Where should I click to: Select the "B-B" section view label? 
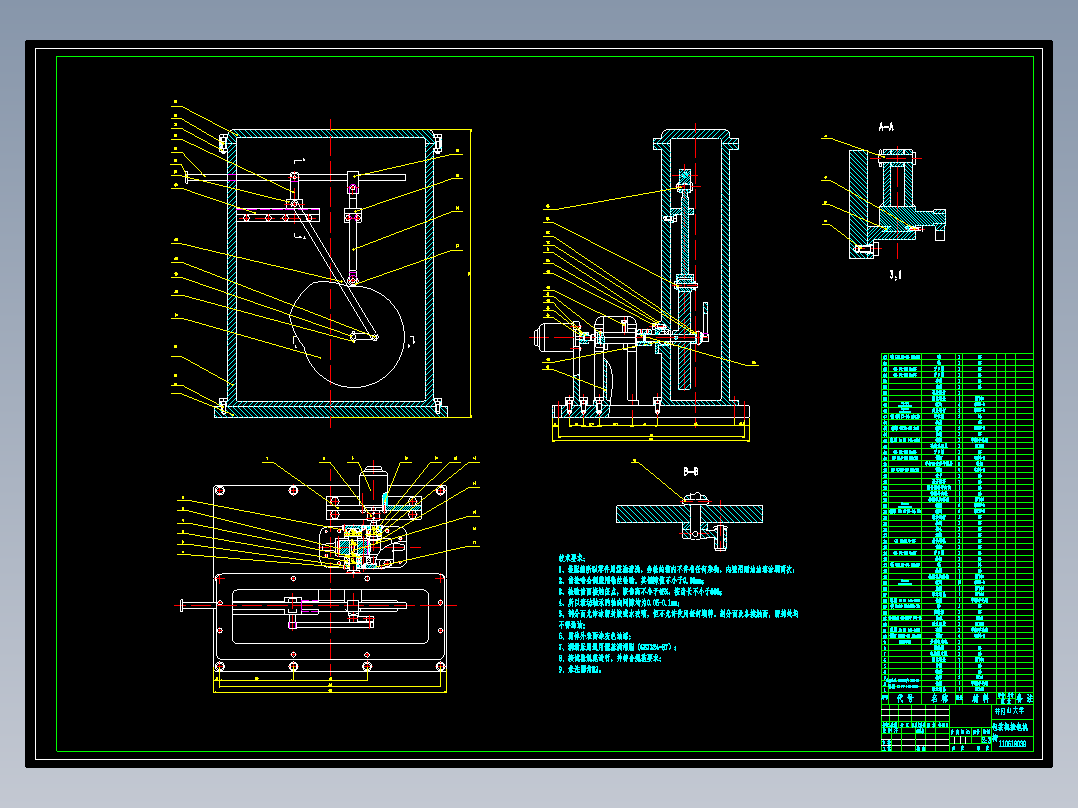tap(691, 472)
